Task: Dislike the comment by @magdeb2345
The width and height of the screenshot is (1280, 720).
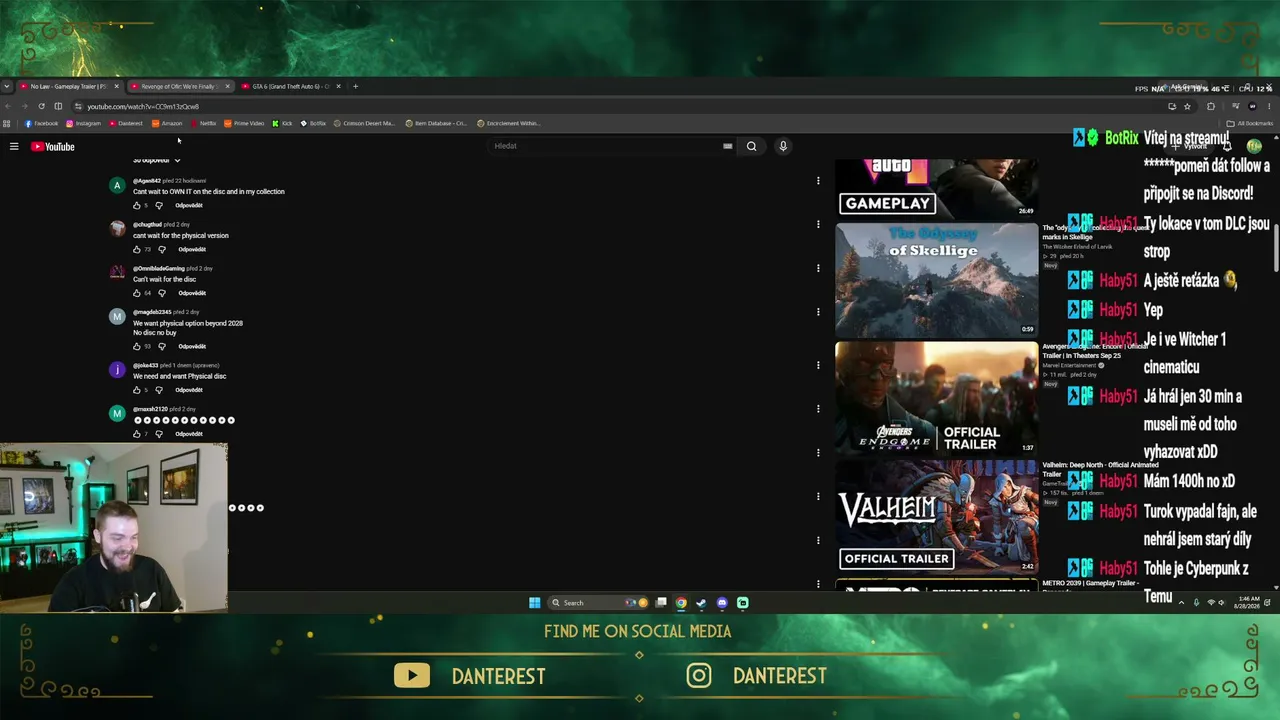Action: (162, 346)
